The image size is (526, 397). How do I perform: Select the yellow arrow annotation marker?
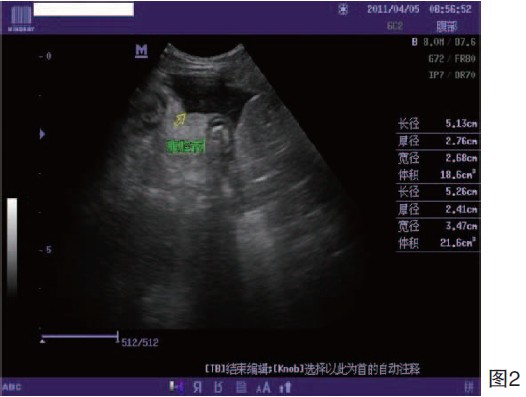click(180, 120)
